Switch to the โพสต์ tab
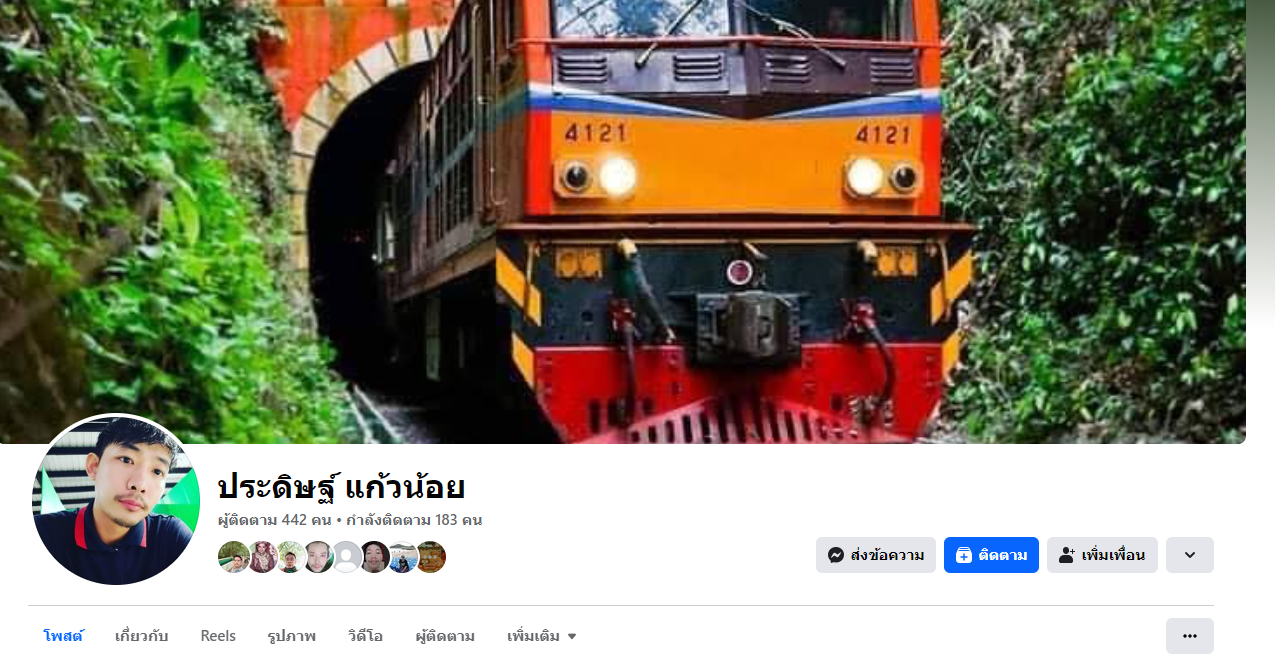Image resolution: width=1275 pixels, height=662 pixels. pyautogui.click(x=63, y=636)
